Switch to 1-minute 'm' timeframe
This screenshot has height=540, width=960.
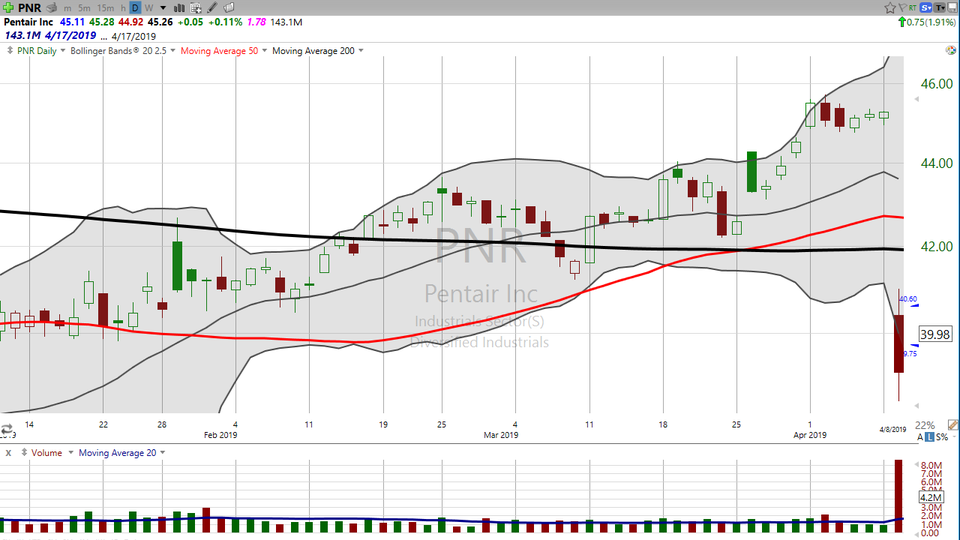[67, 8]
